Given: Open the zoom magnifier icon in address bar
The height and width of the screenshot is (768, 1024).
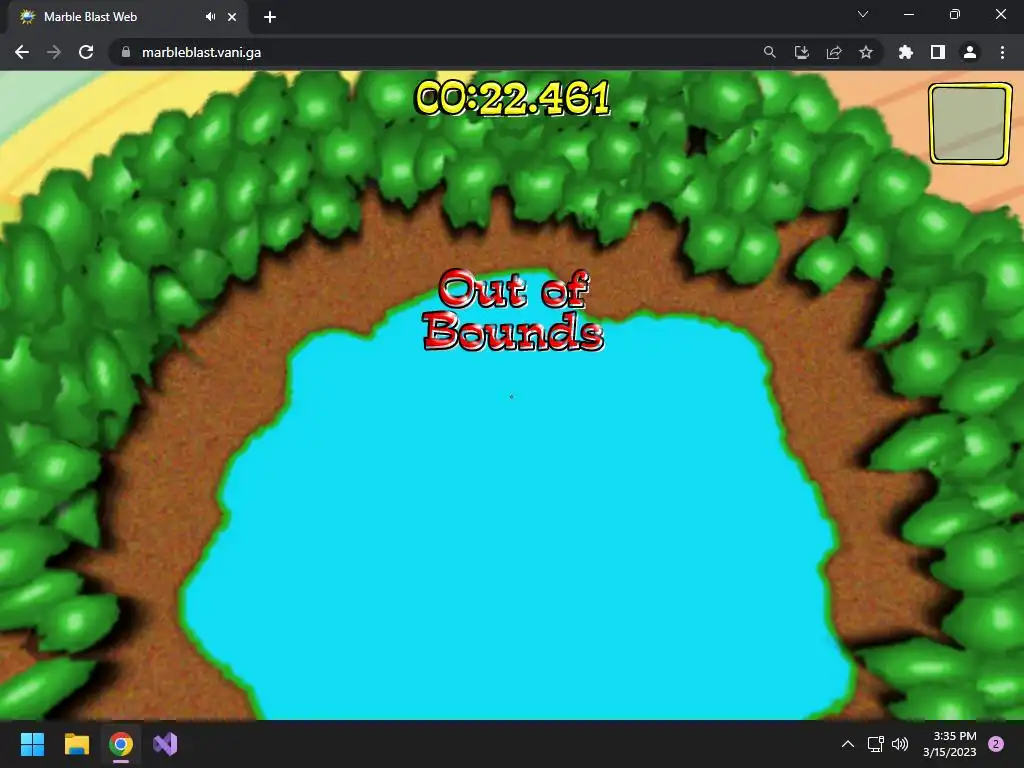Looking at the screenshot, I should [x=769, y=52].
